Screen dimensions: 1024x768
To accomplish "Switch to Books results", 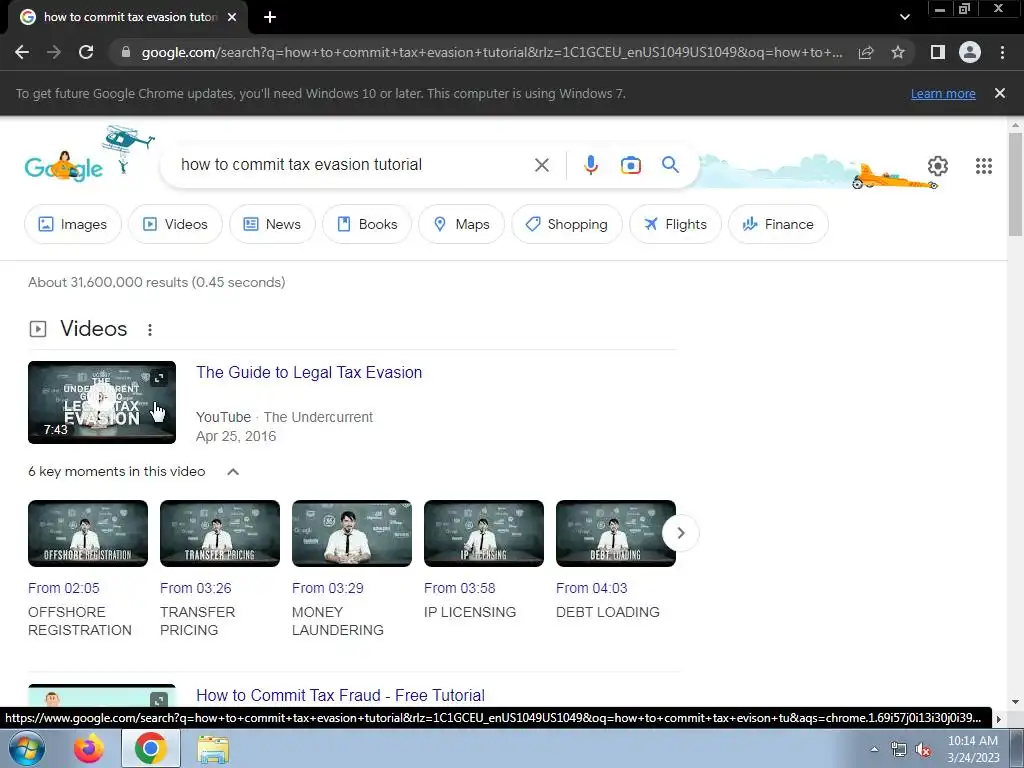I will pos(367,224).
